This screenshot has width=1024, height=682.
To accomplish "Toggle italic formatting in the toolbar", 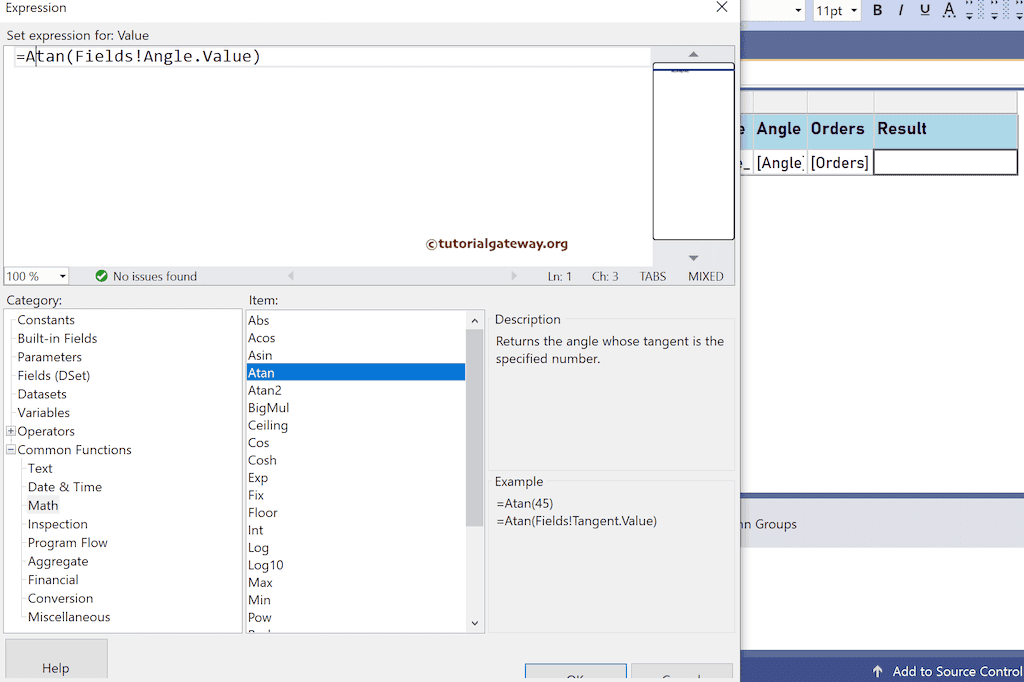I will (x=901, y=11).
